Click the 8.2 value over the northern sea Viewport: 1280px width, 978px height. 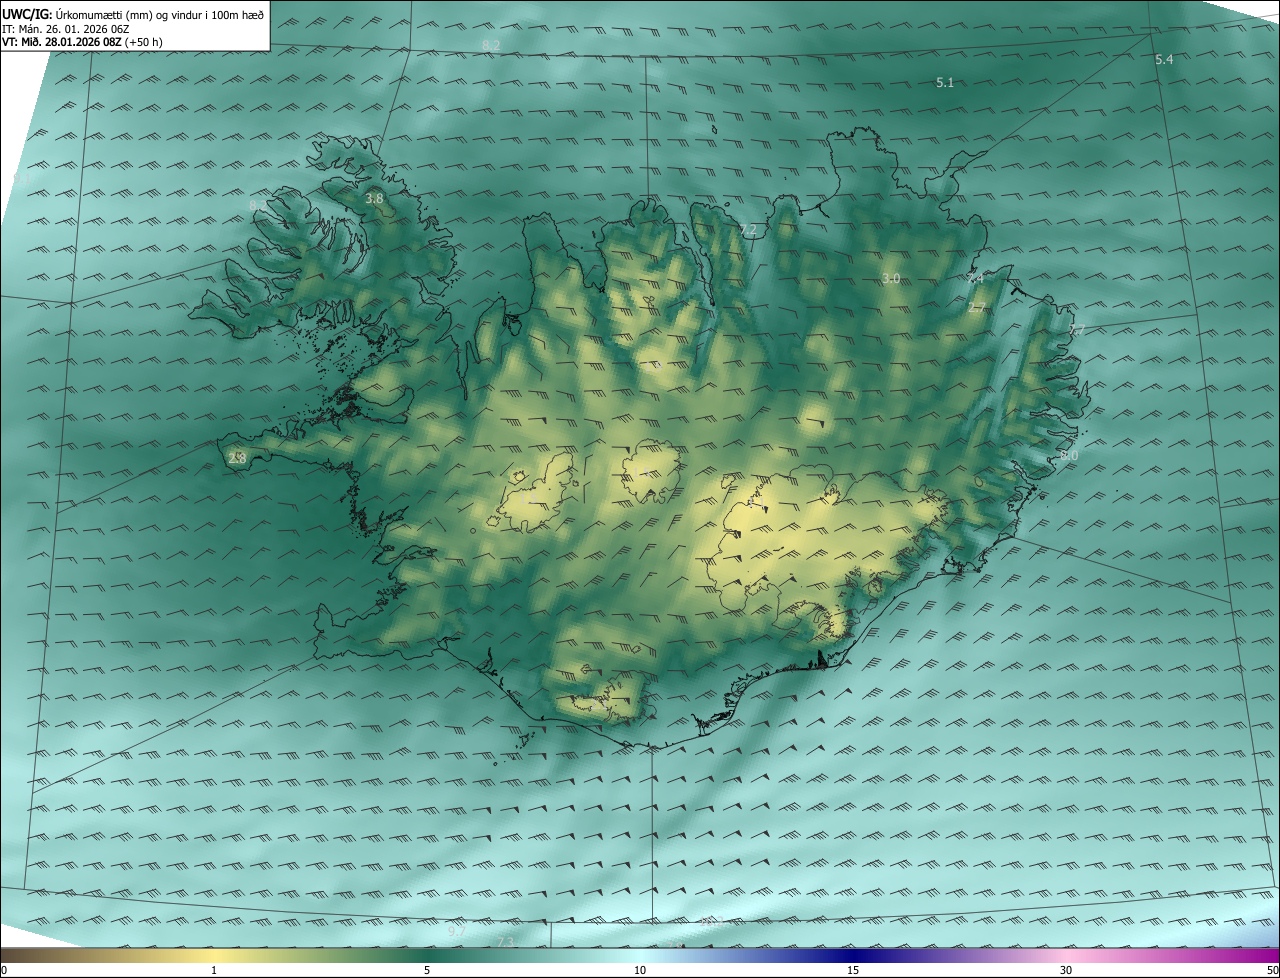[491, 46]
